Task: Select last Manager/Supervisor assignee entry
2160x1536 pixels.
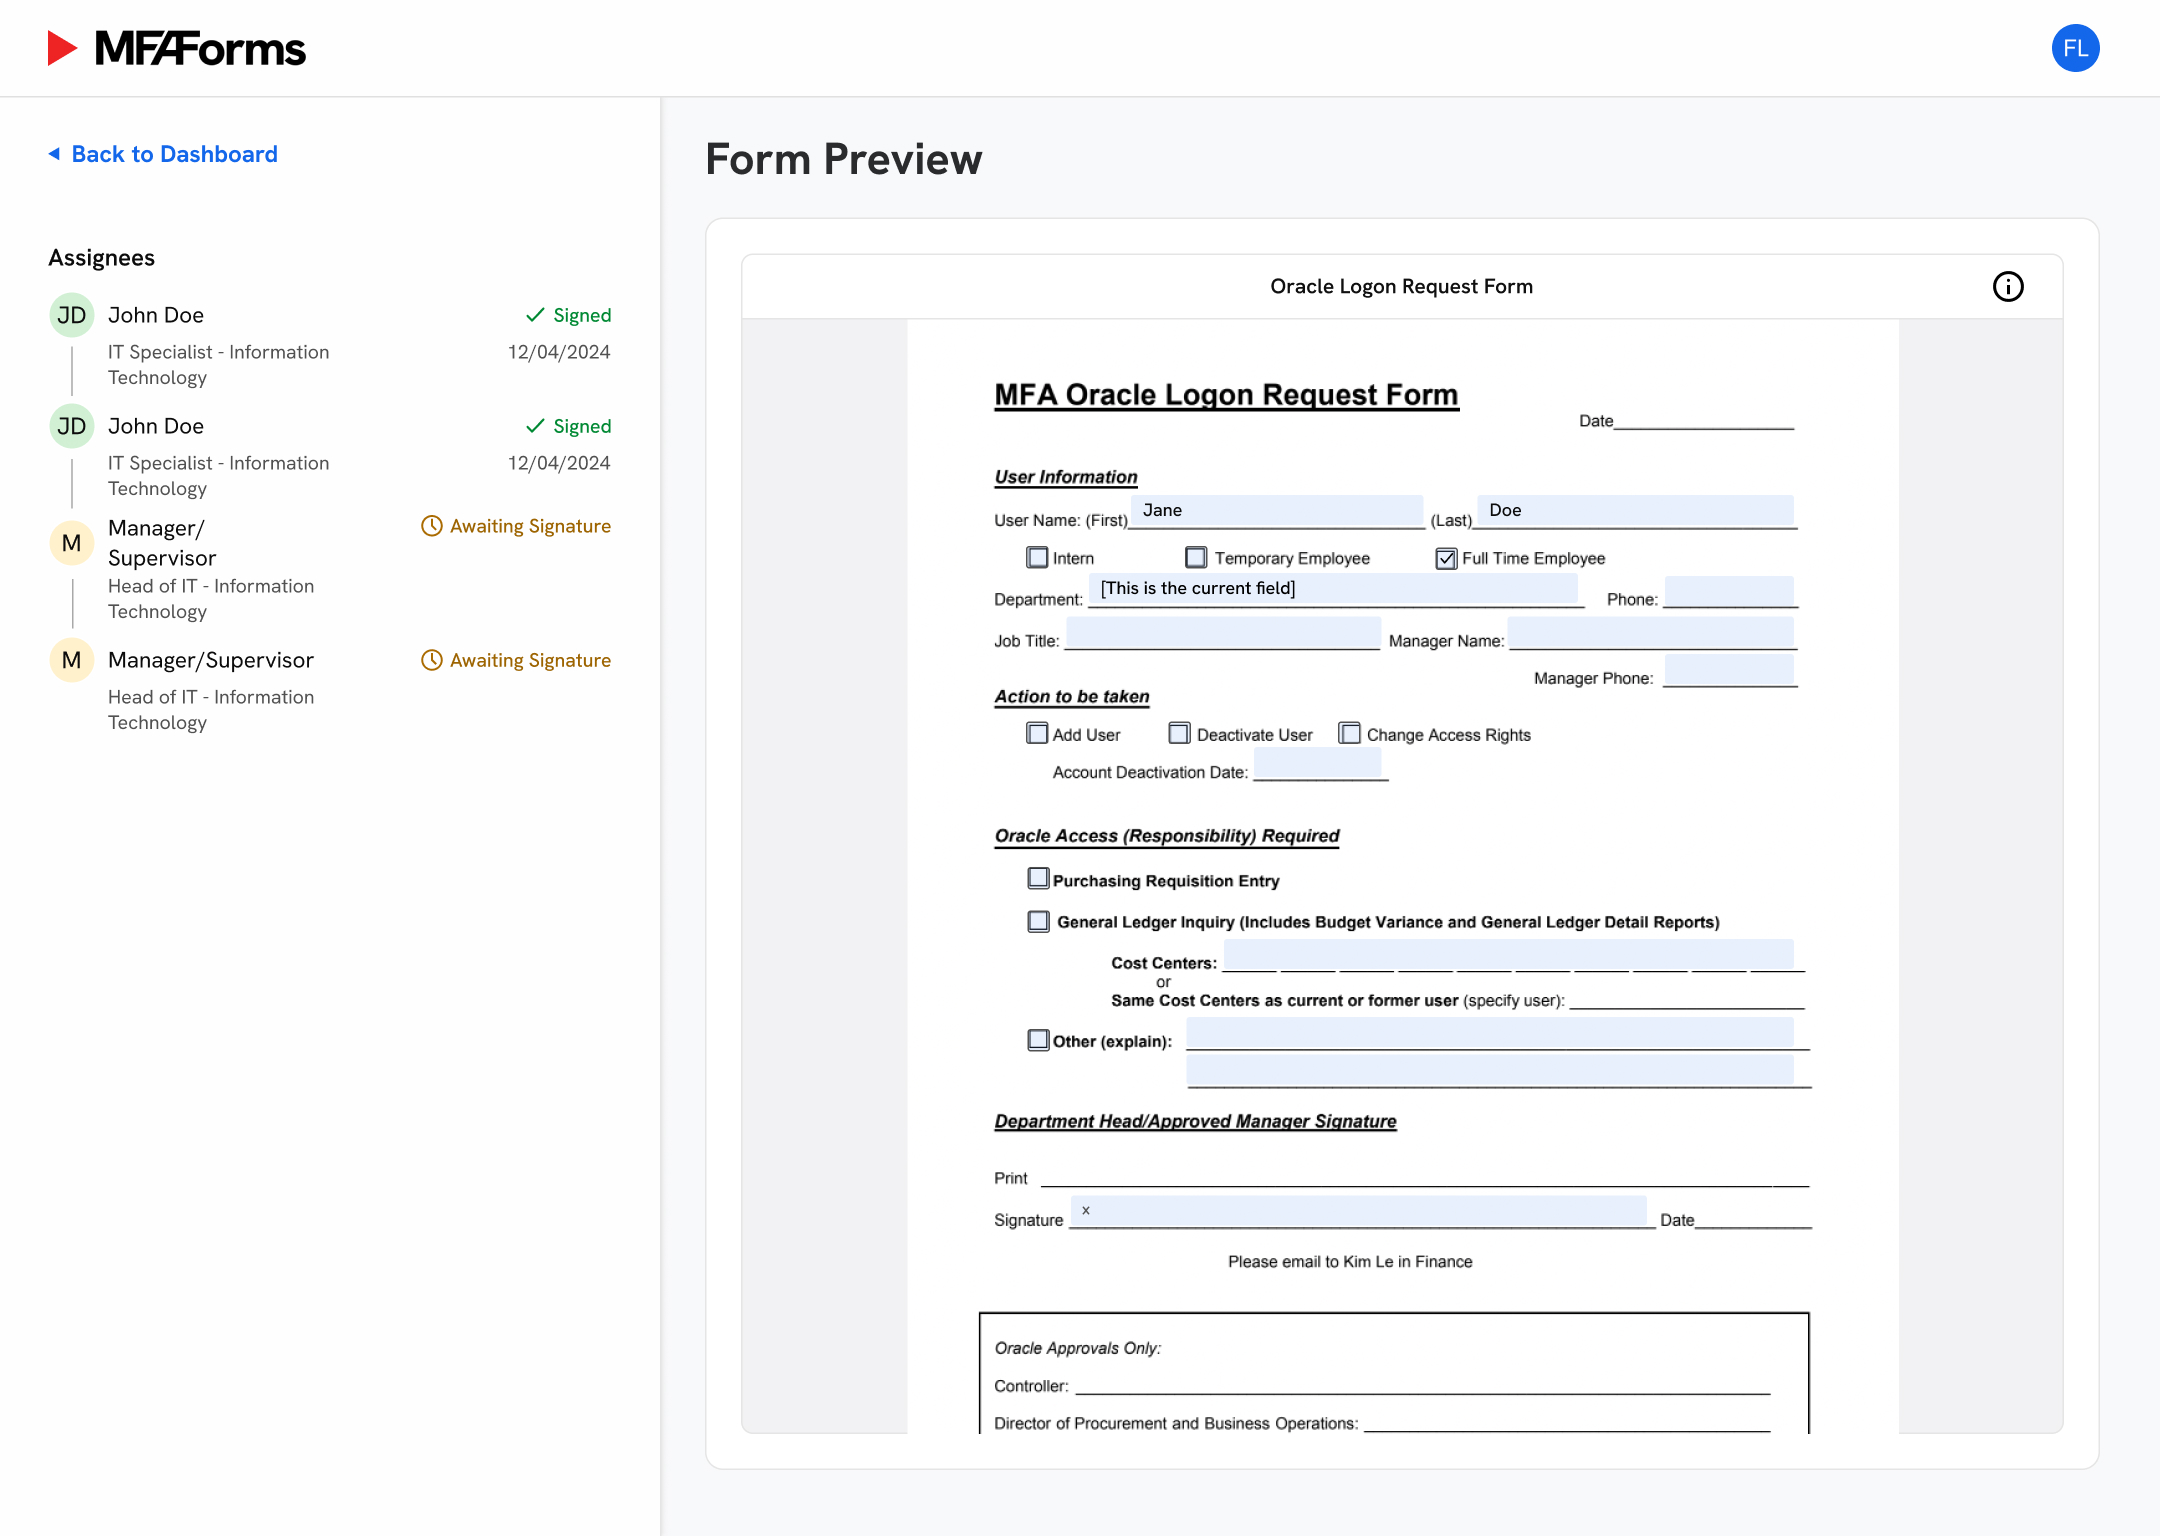Action: point(211,661)
